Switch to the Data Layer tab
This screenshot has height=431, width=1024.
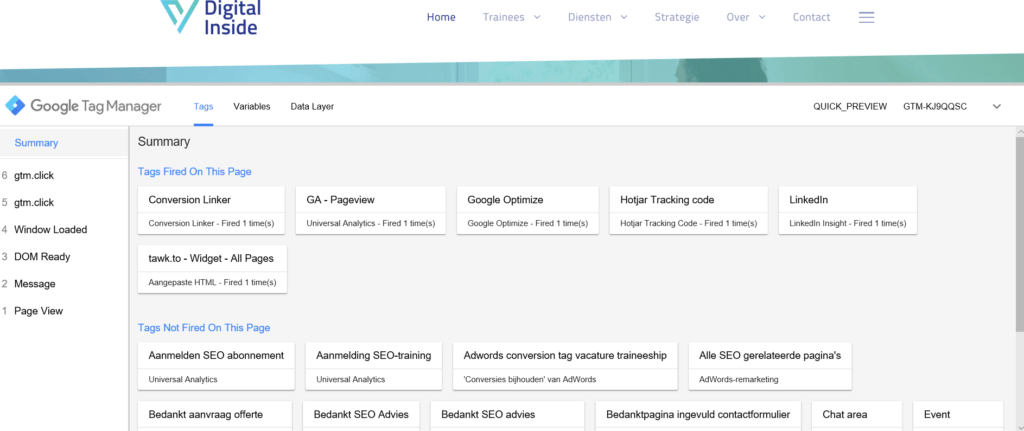click(312, 106)
